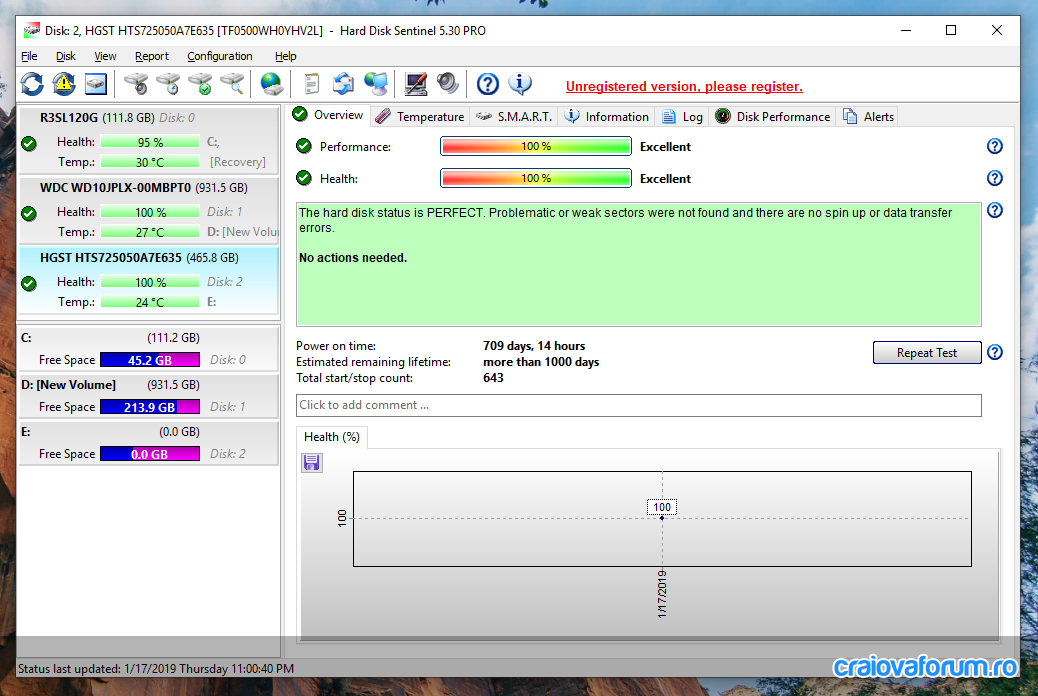Click the Performance 100 % gradient bar
This screenshot has width=1038, height=696.
(x=536, y=146)
